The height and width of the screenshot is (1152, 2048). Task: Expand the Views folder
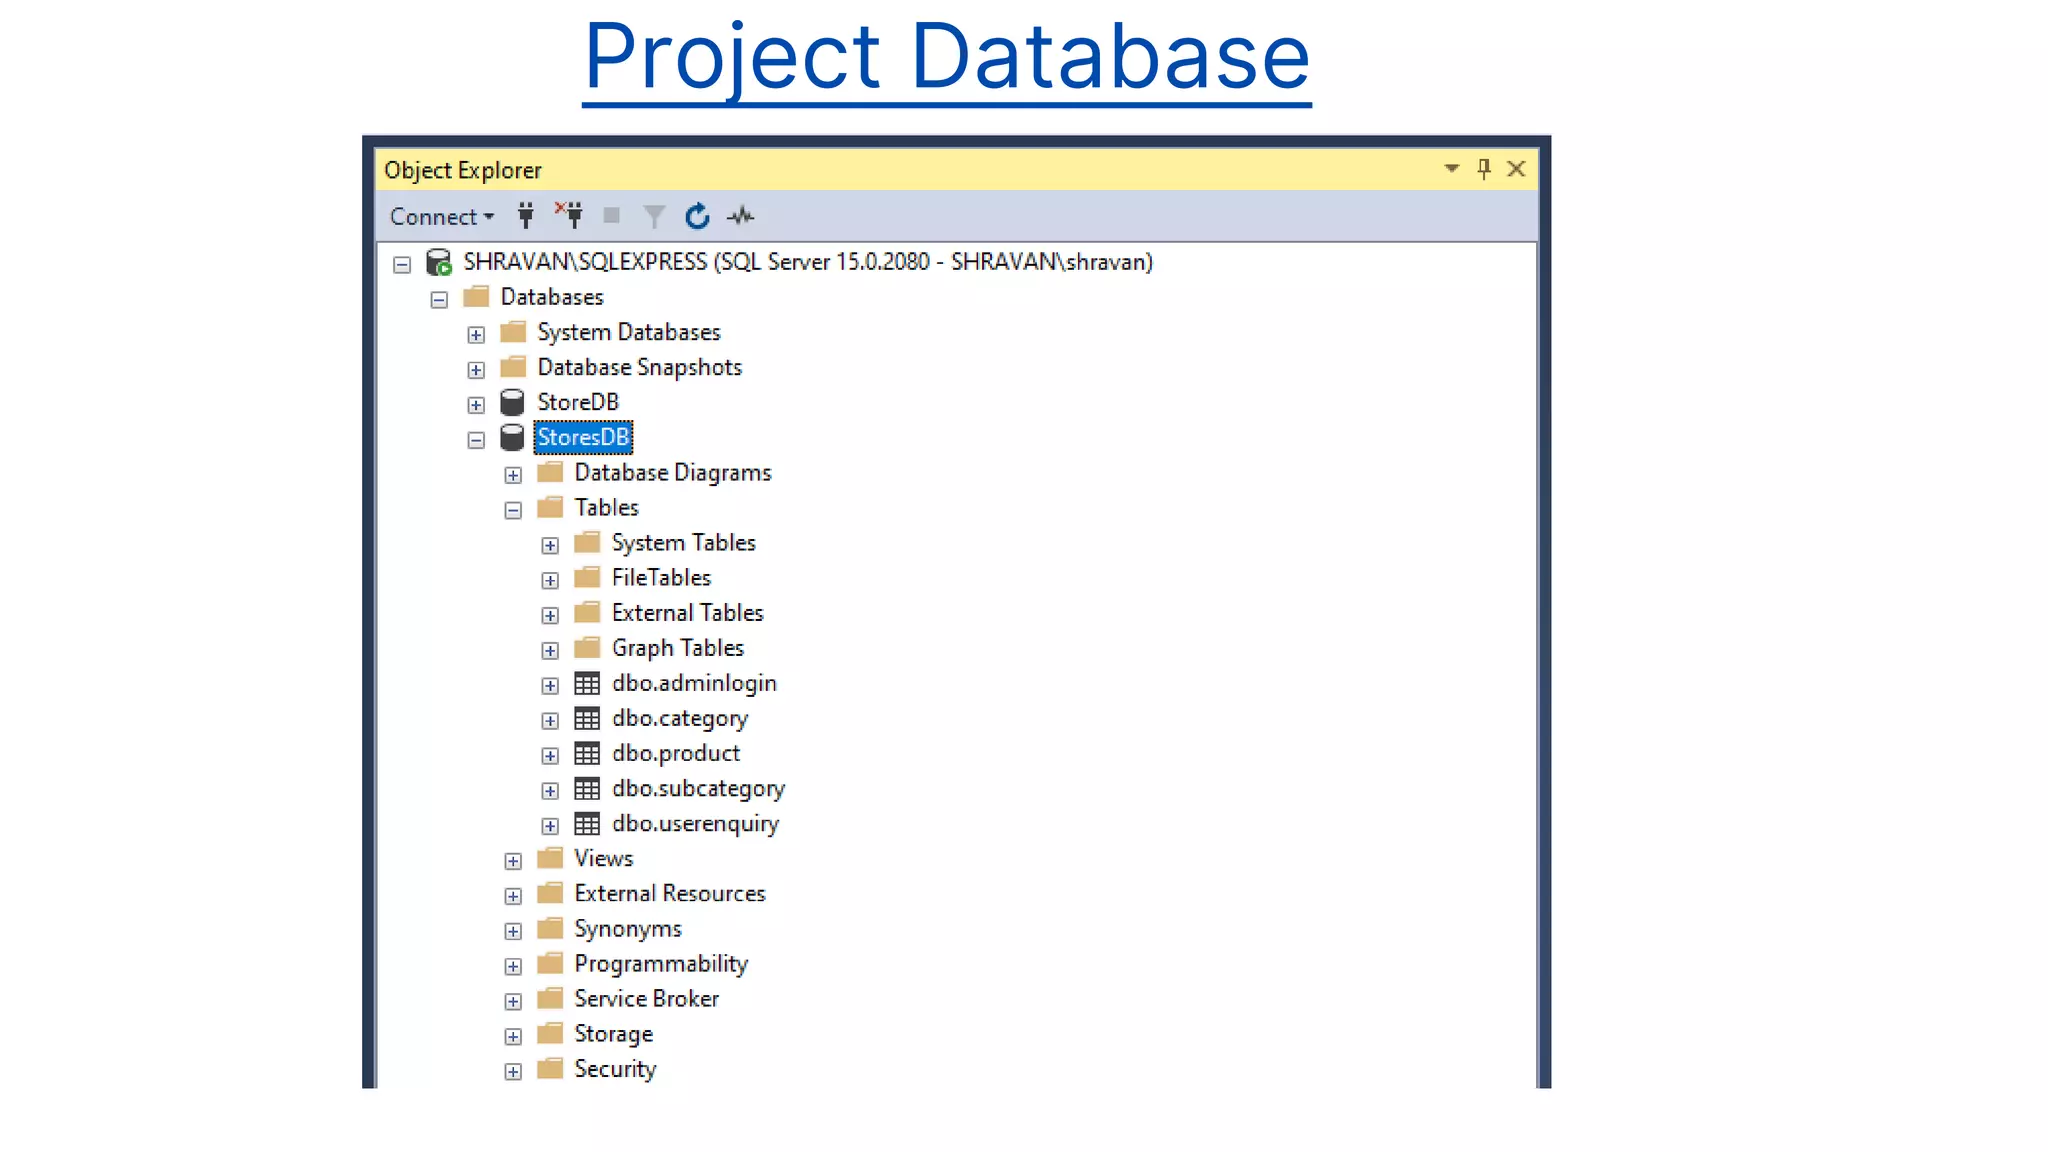[513, 861]
